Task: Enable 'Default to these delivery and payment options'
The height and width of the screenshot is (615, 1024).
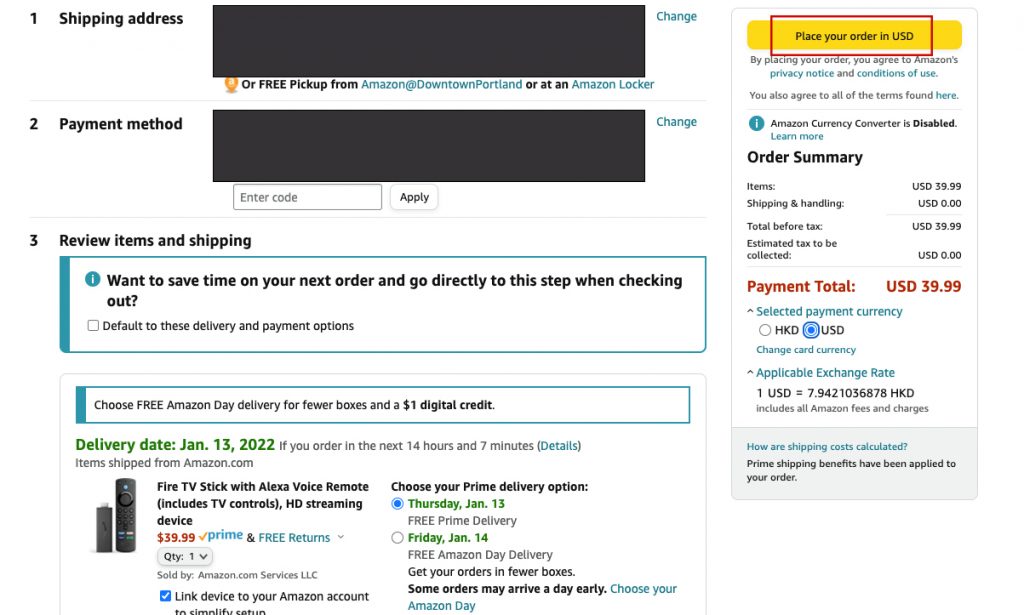Action: point(93,325)
